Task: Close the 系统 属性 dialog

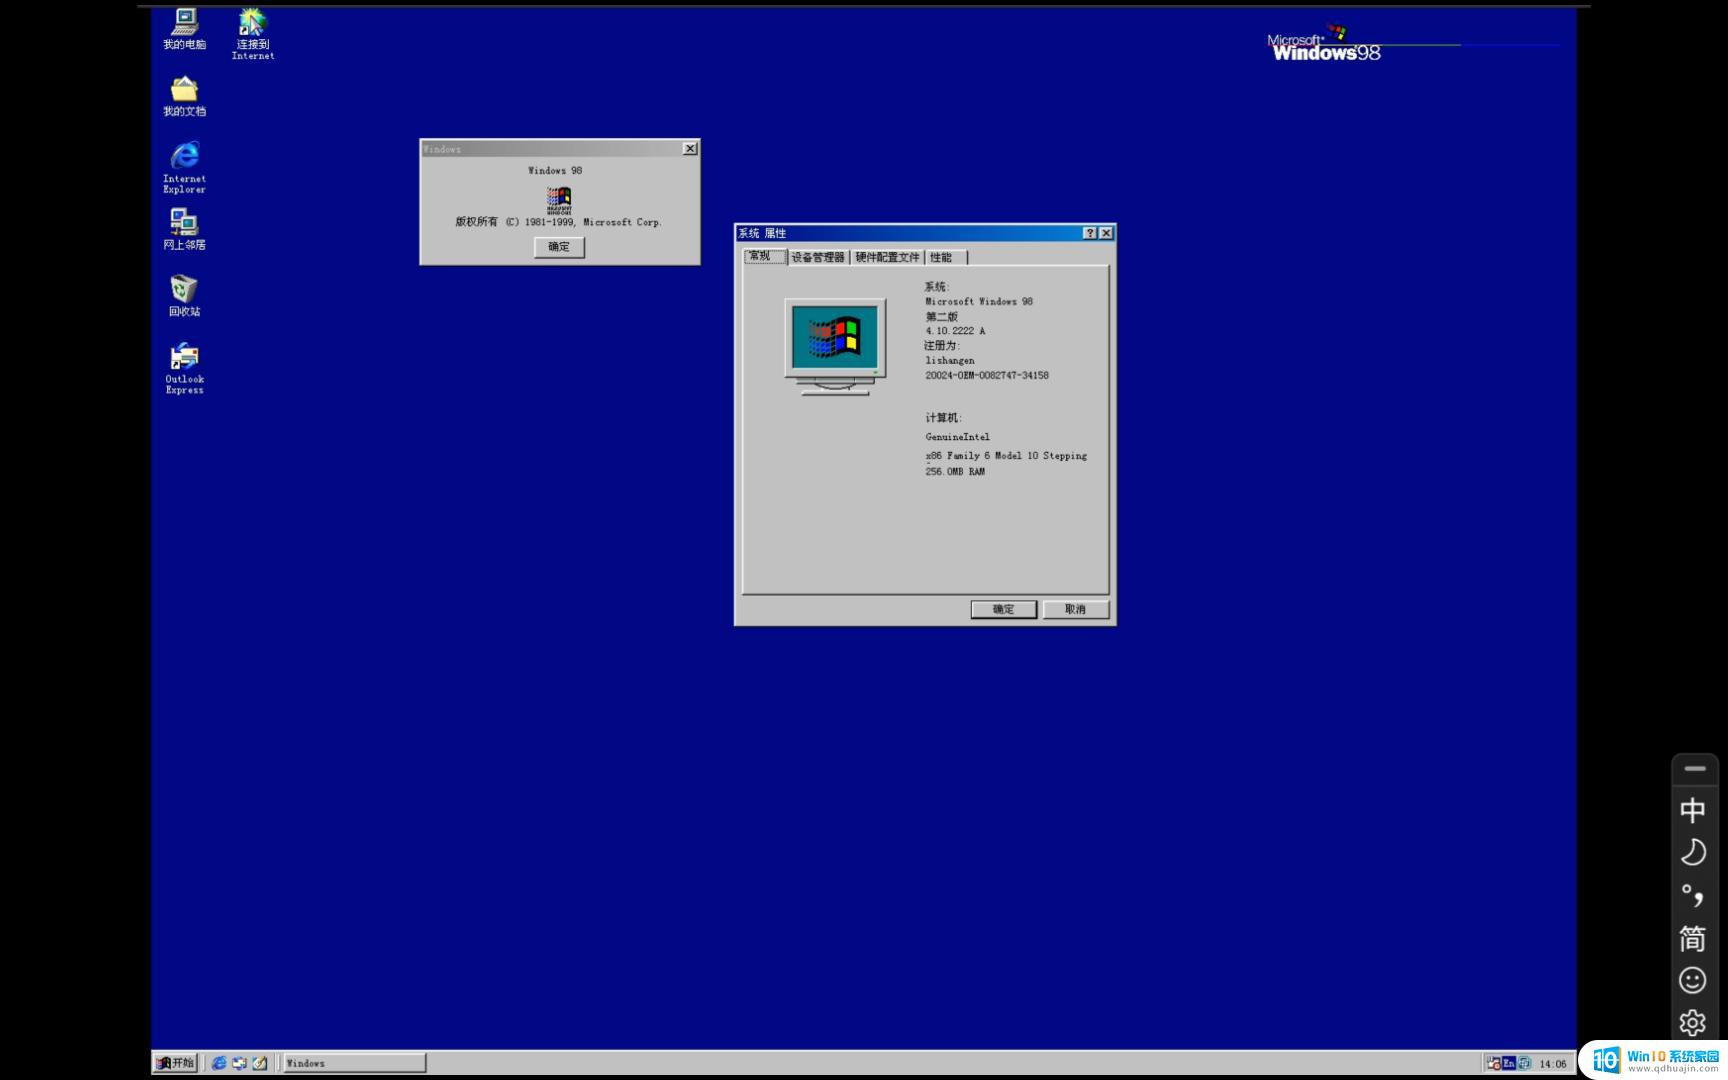Action: click(x=1106, y=233)
